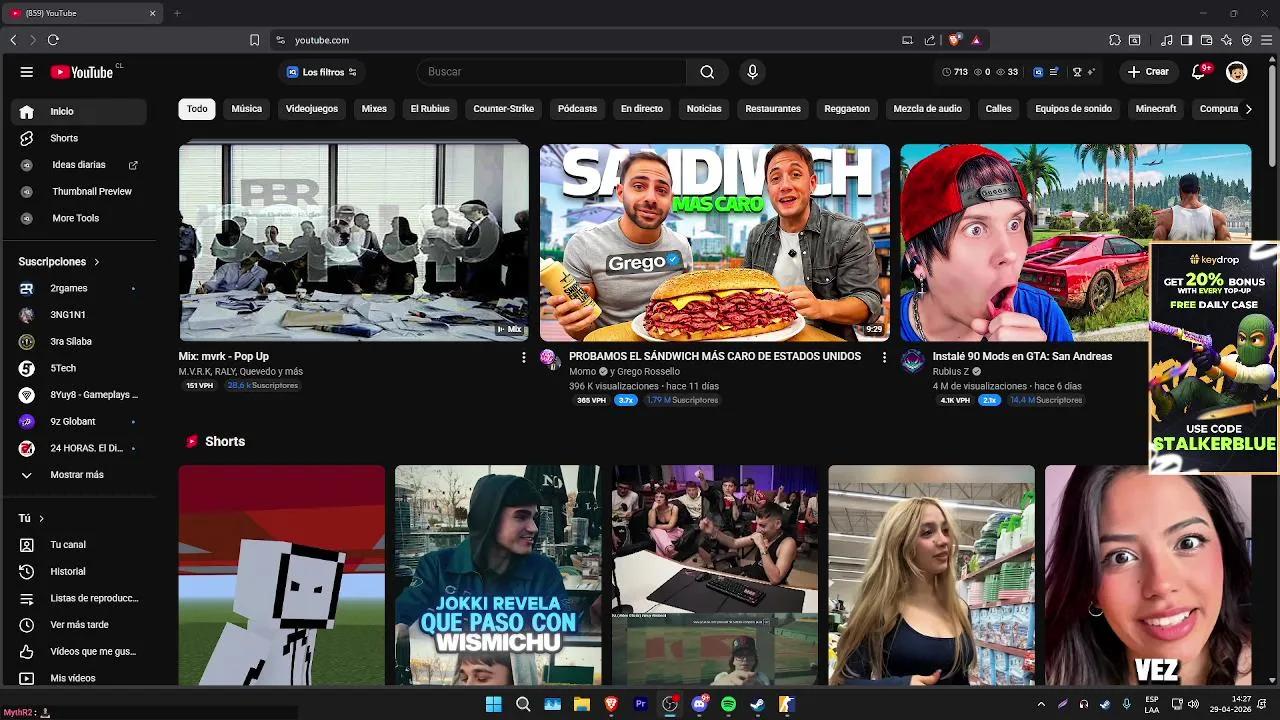The height and width of the screenshot is (720, 1280).
Task: Open Premiere Pro from the taskbar
Action: click(641, 705)
